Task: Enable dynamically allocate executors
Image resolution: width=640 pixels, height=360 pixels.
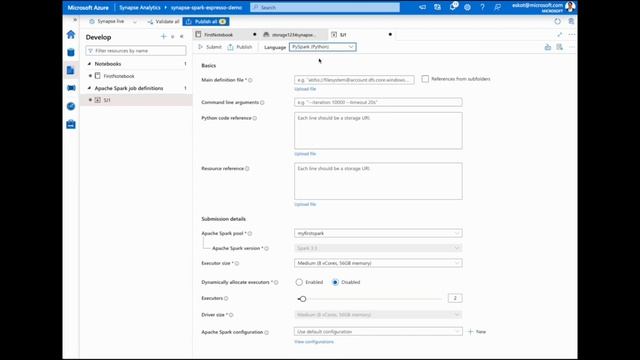Action: tap(299, 282)
